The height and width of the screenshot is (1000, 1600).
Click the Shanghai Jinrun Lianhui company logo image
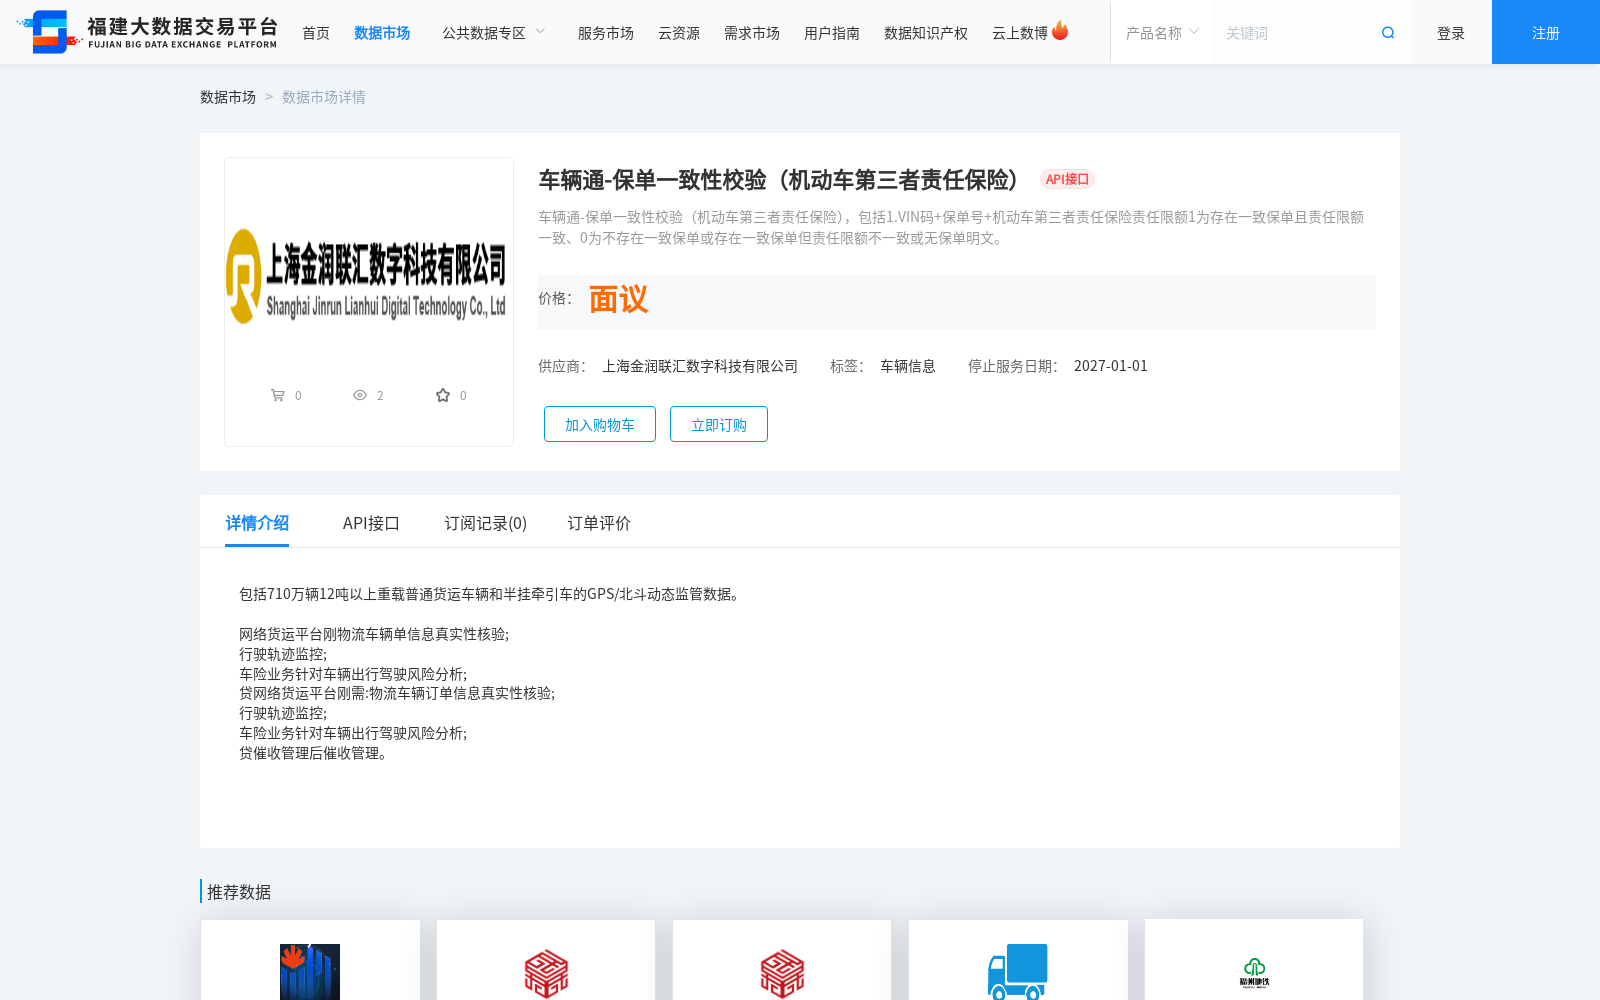coord(367,276)
